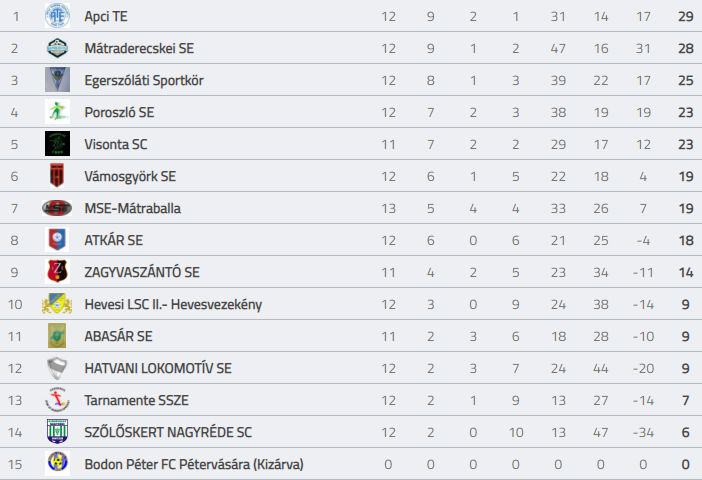Click the HATVANI LOKOMOTÍV SE name
This screenshot has height=480, width=702.
(x=158, y=368)
